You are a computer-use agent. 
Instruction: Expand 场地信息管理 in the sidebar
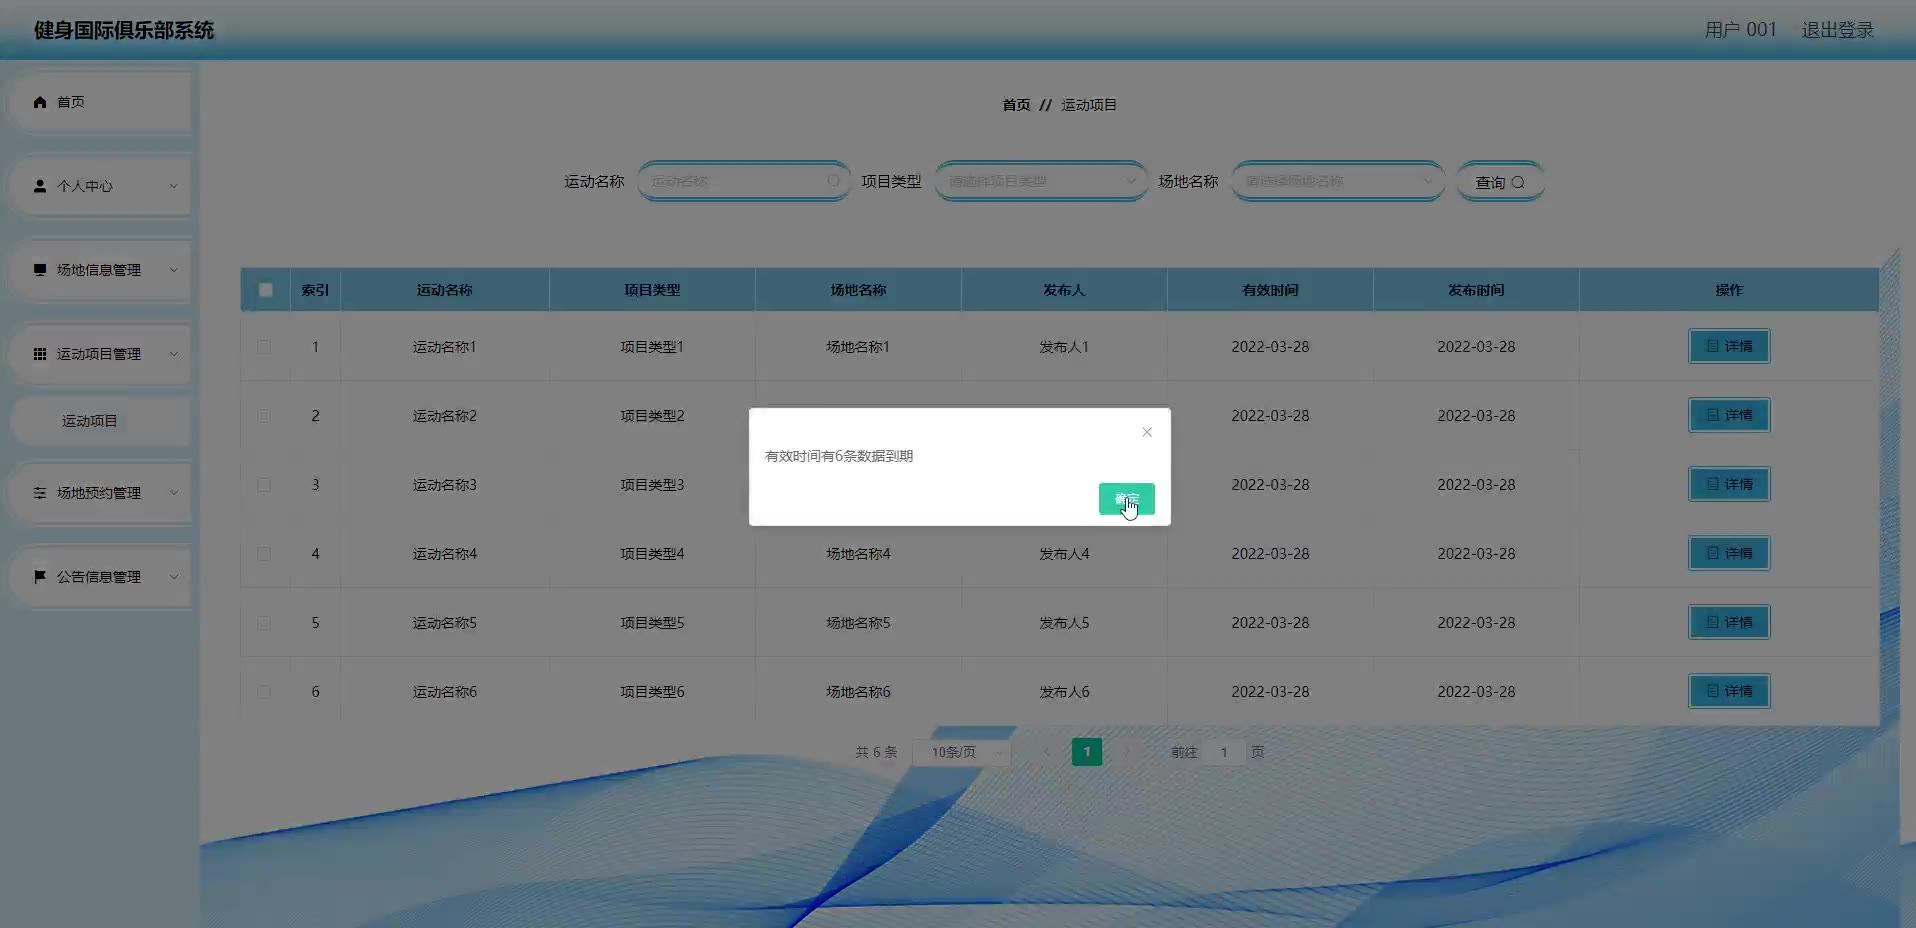100,270
